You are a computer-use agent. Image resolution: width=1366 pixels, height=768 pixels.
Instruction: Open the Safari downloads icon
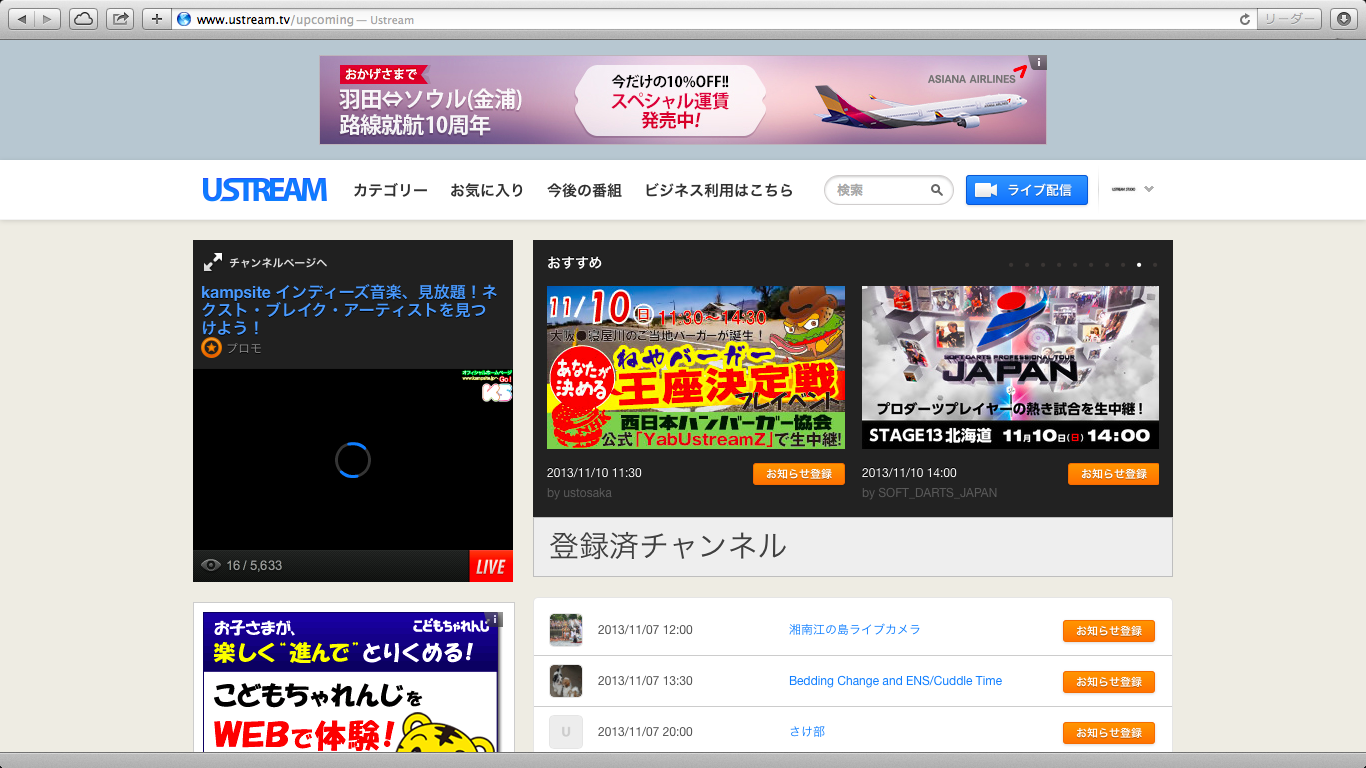[x=1344, y=19]
